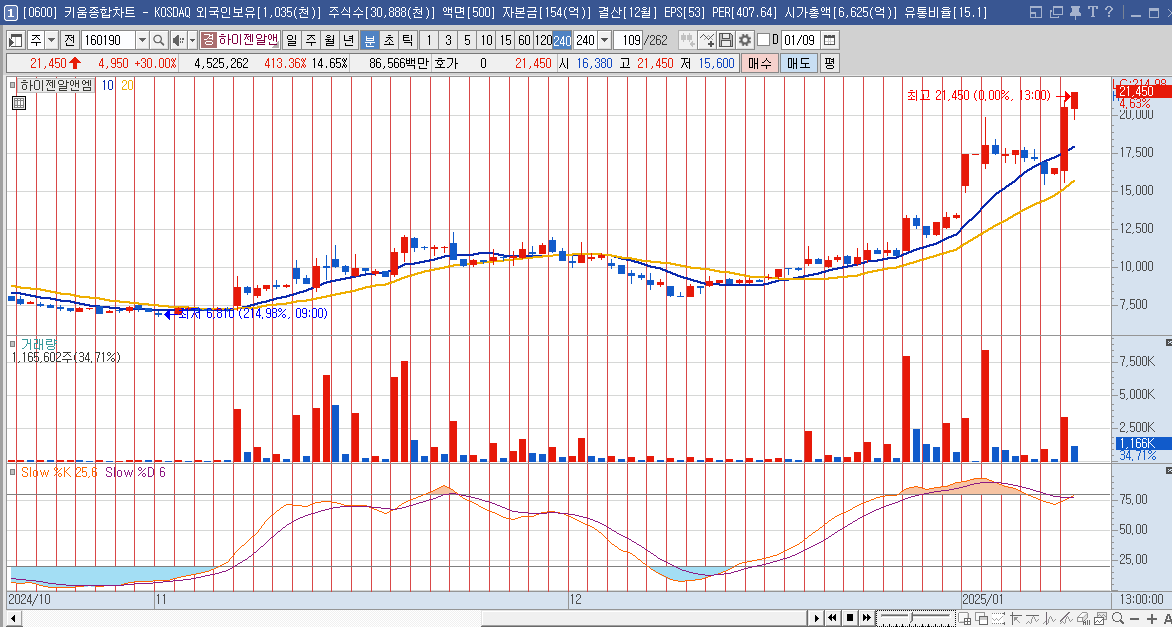
Task: Select the 10 minute interval
Action: [x=486, y=40]
